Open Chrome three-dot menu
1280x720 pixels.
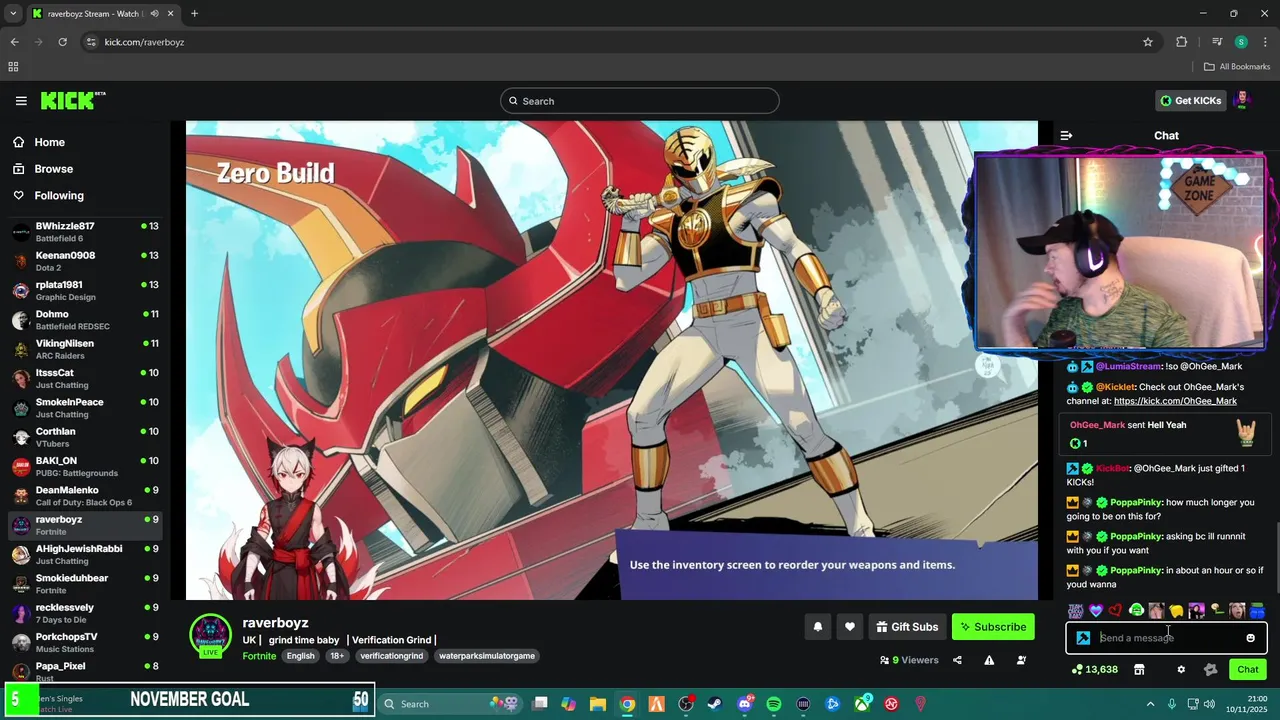[1264, 42]
